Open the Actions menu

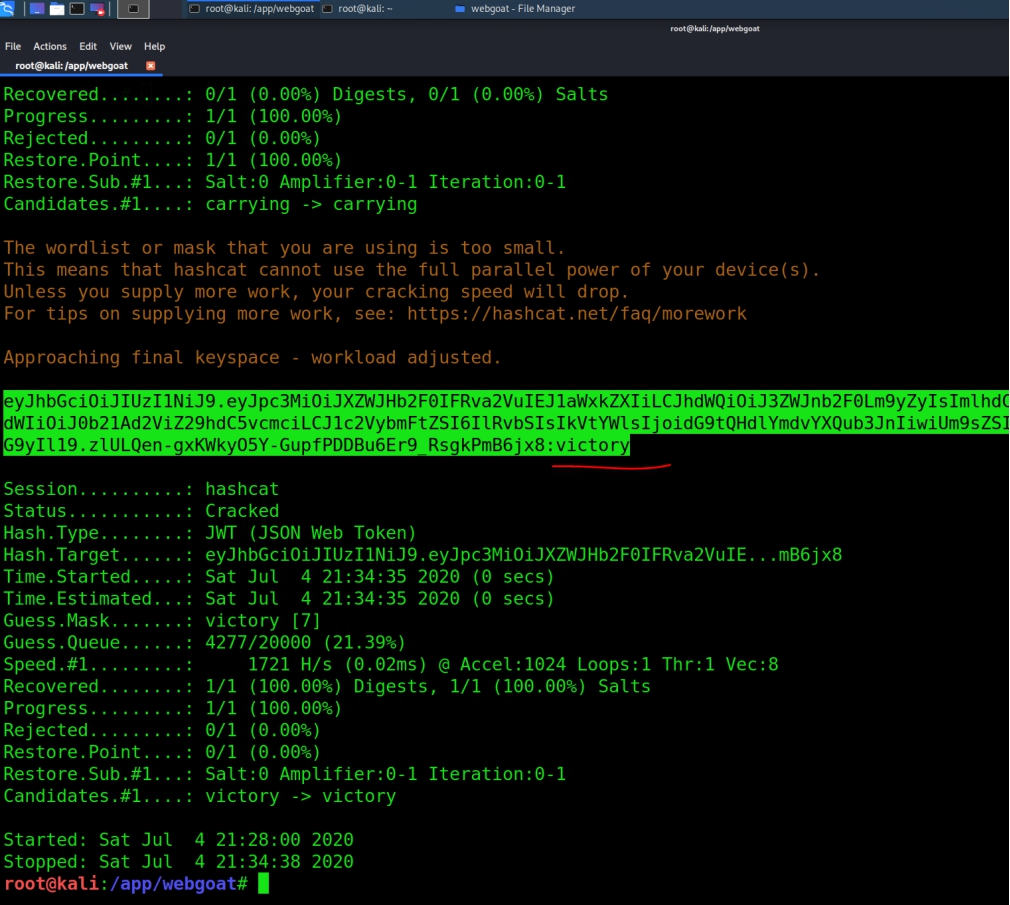point(50,46)
